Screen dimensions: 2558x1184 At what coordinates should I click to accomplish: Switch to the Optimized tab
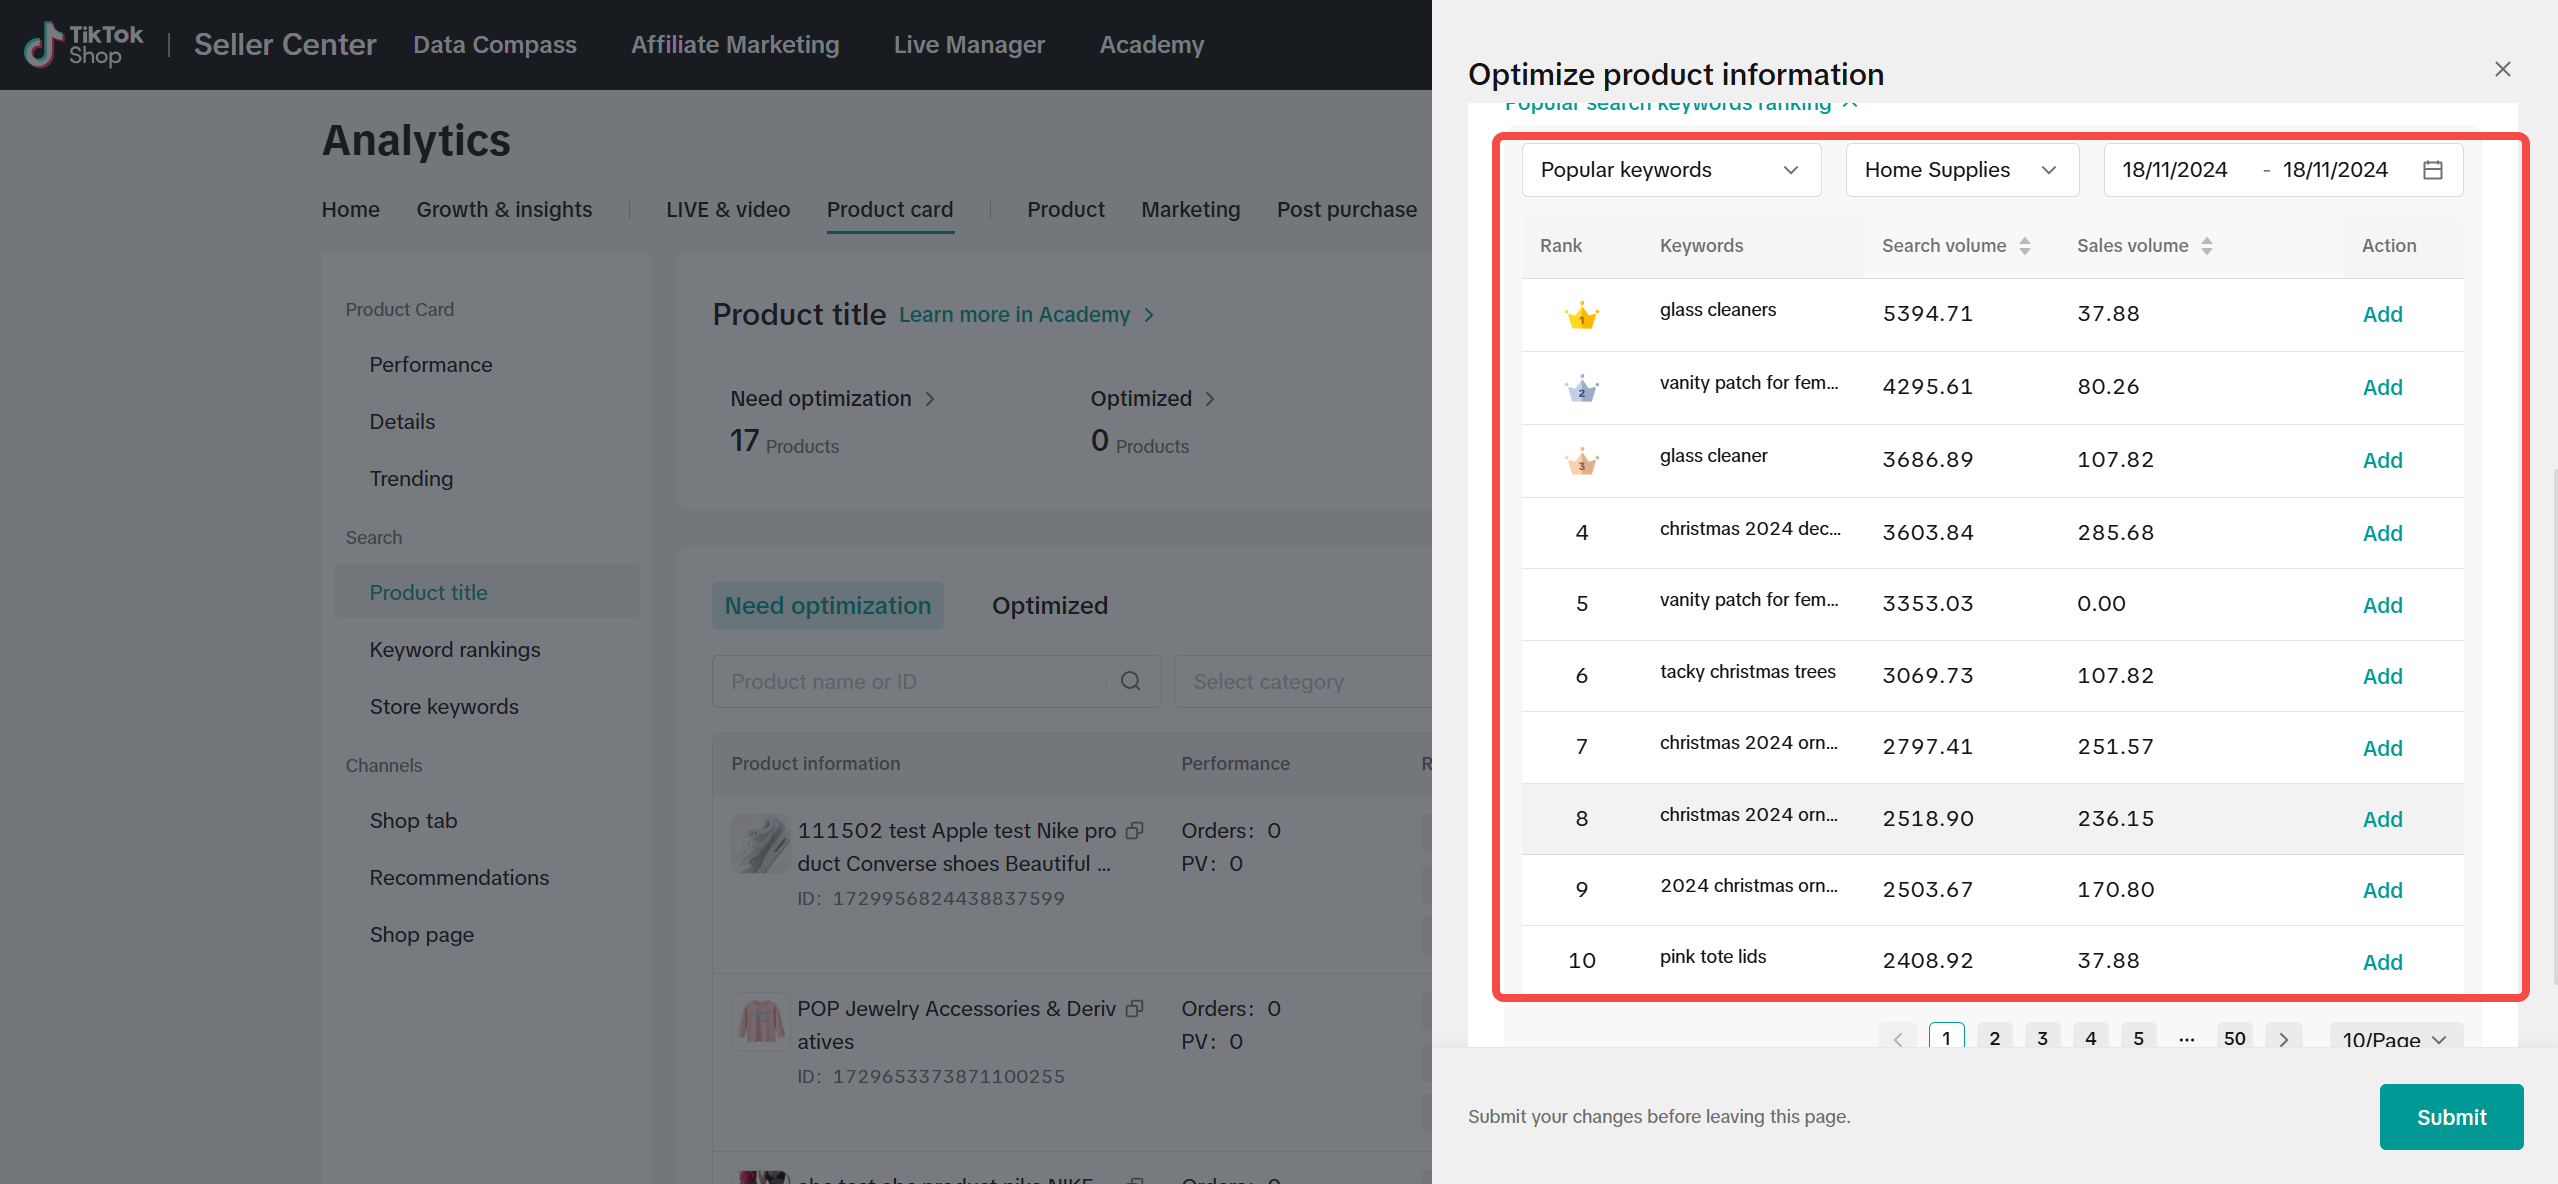tap(1049, 606)
